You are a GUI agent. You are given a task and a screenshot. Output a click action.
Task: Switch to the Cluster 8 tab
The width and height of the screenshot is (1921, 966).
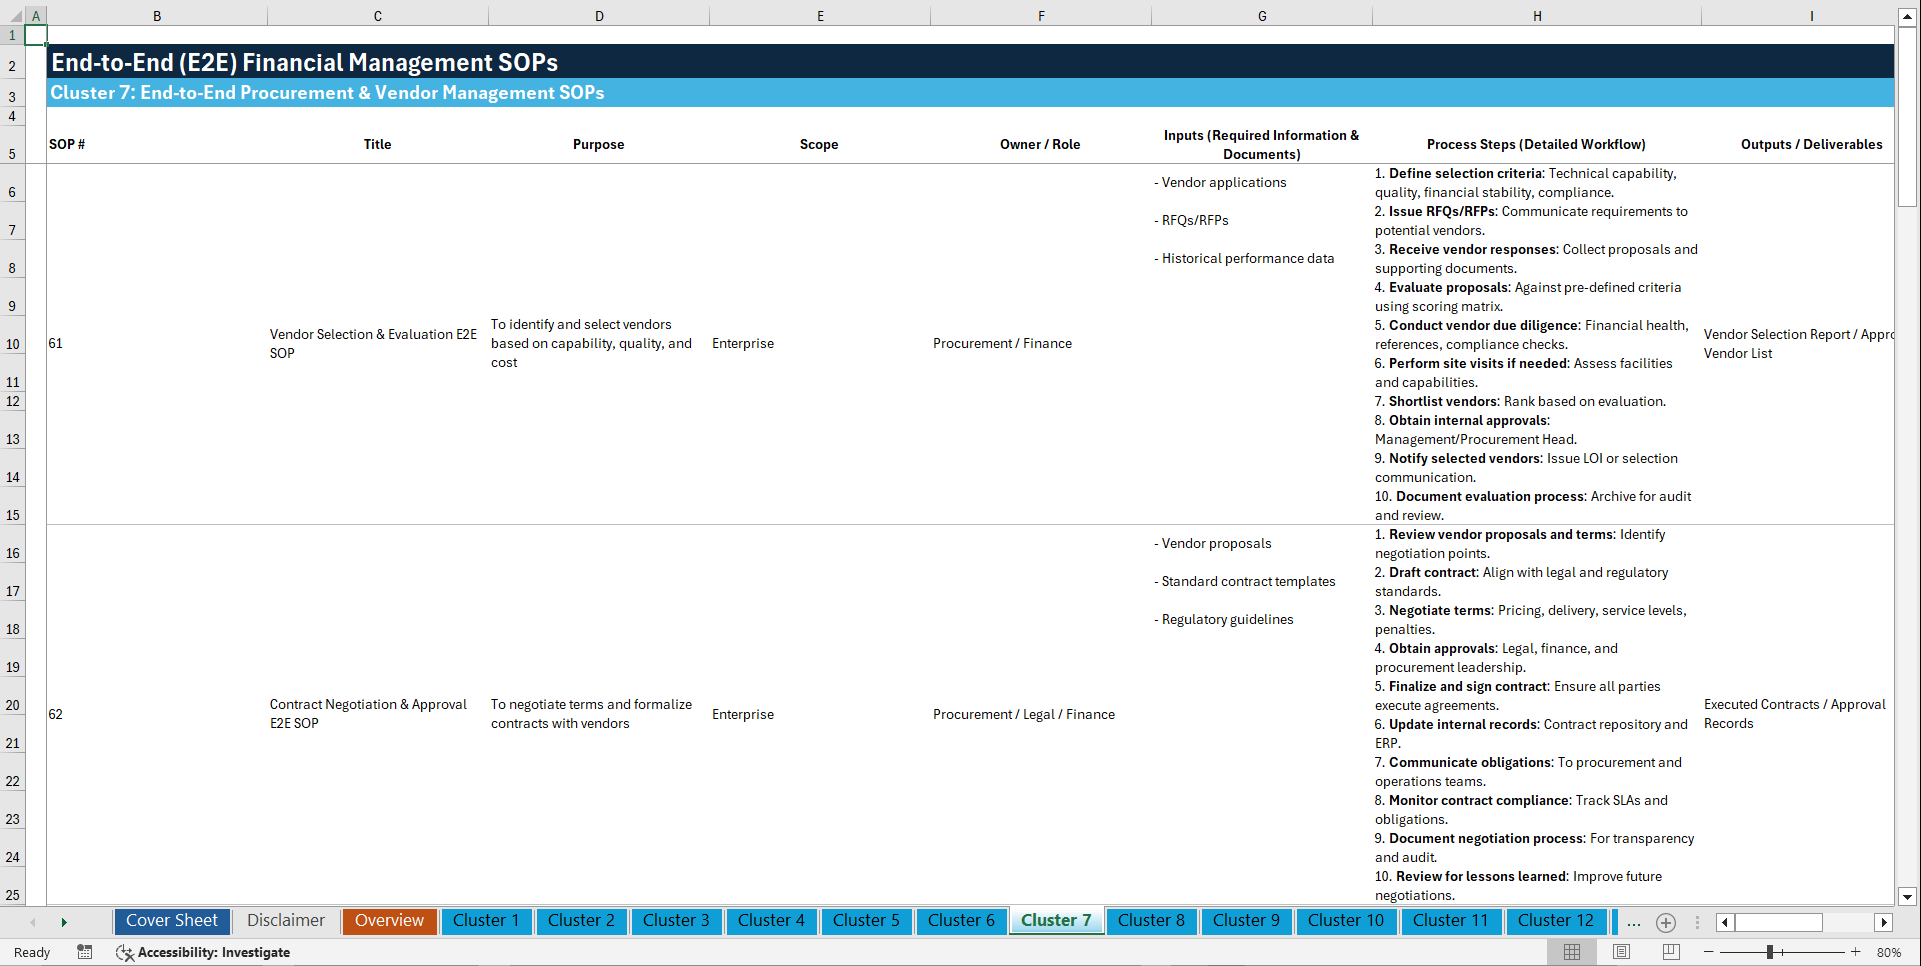[x=1151, y=921]
